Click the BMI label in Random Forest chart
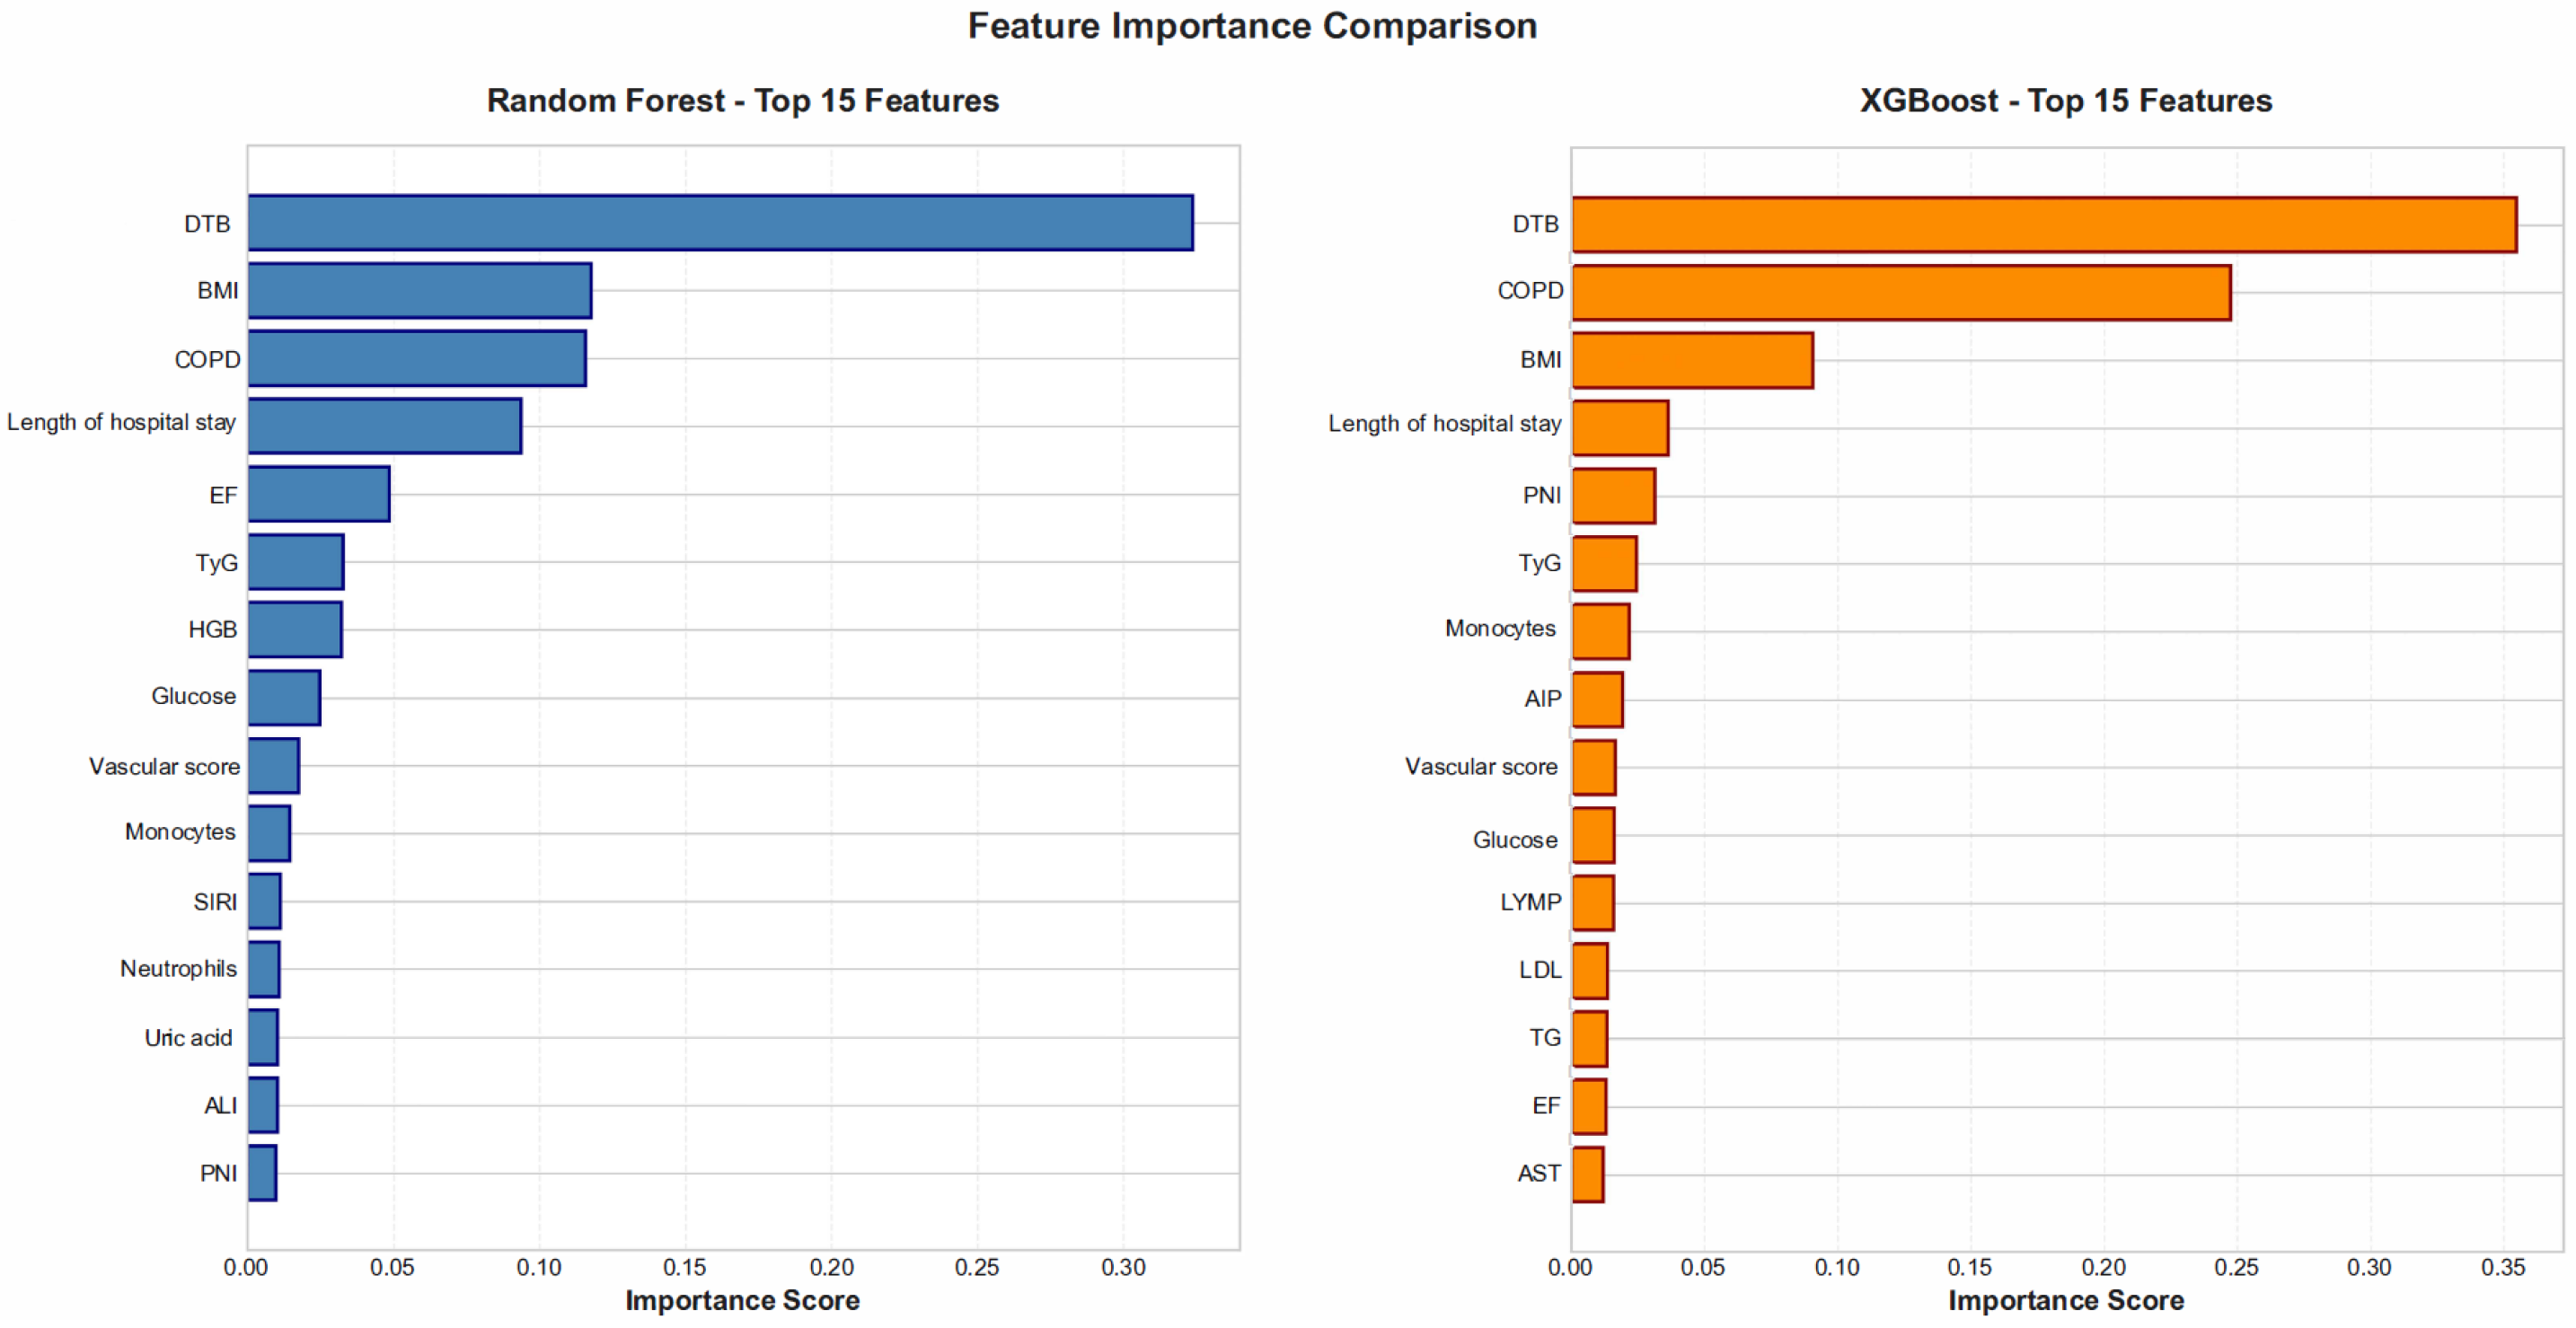 coord(218,291)
